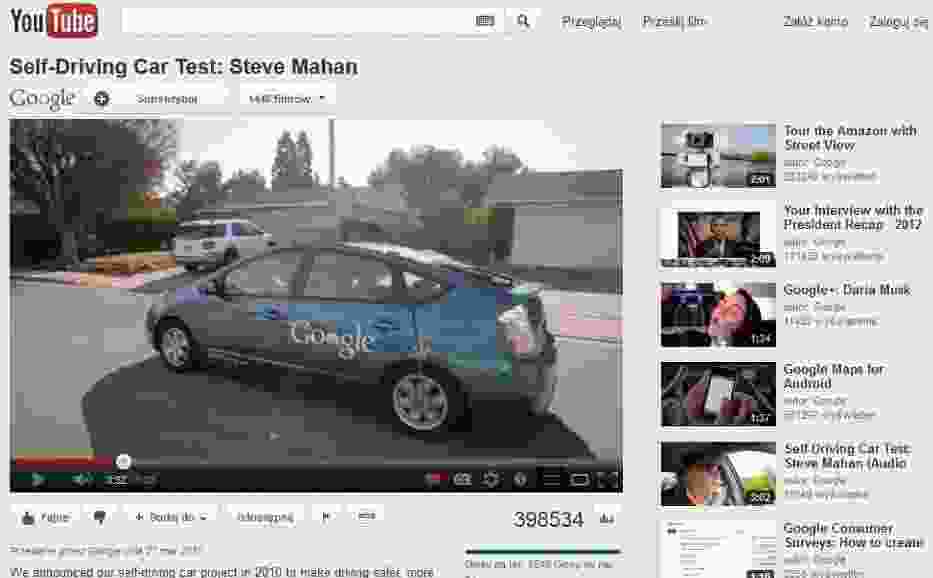Flag the video with the flag icon

[326, 517]
